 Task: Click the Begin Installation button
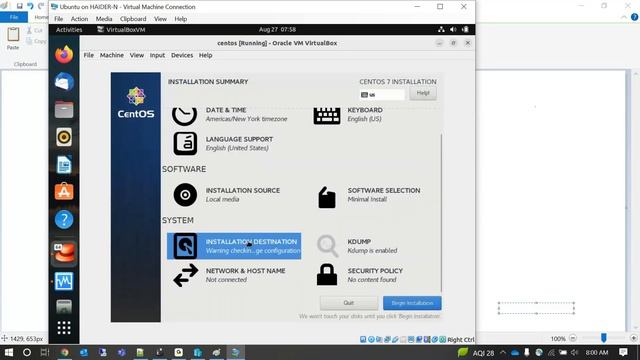pos(412,303)
